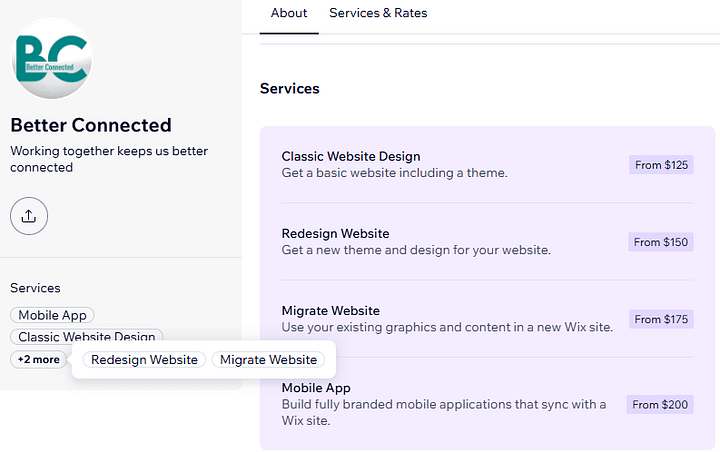The image size is (720, 452).
Task: Open the Migrate Website service title
Action: (330, 311)
